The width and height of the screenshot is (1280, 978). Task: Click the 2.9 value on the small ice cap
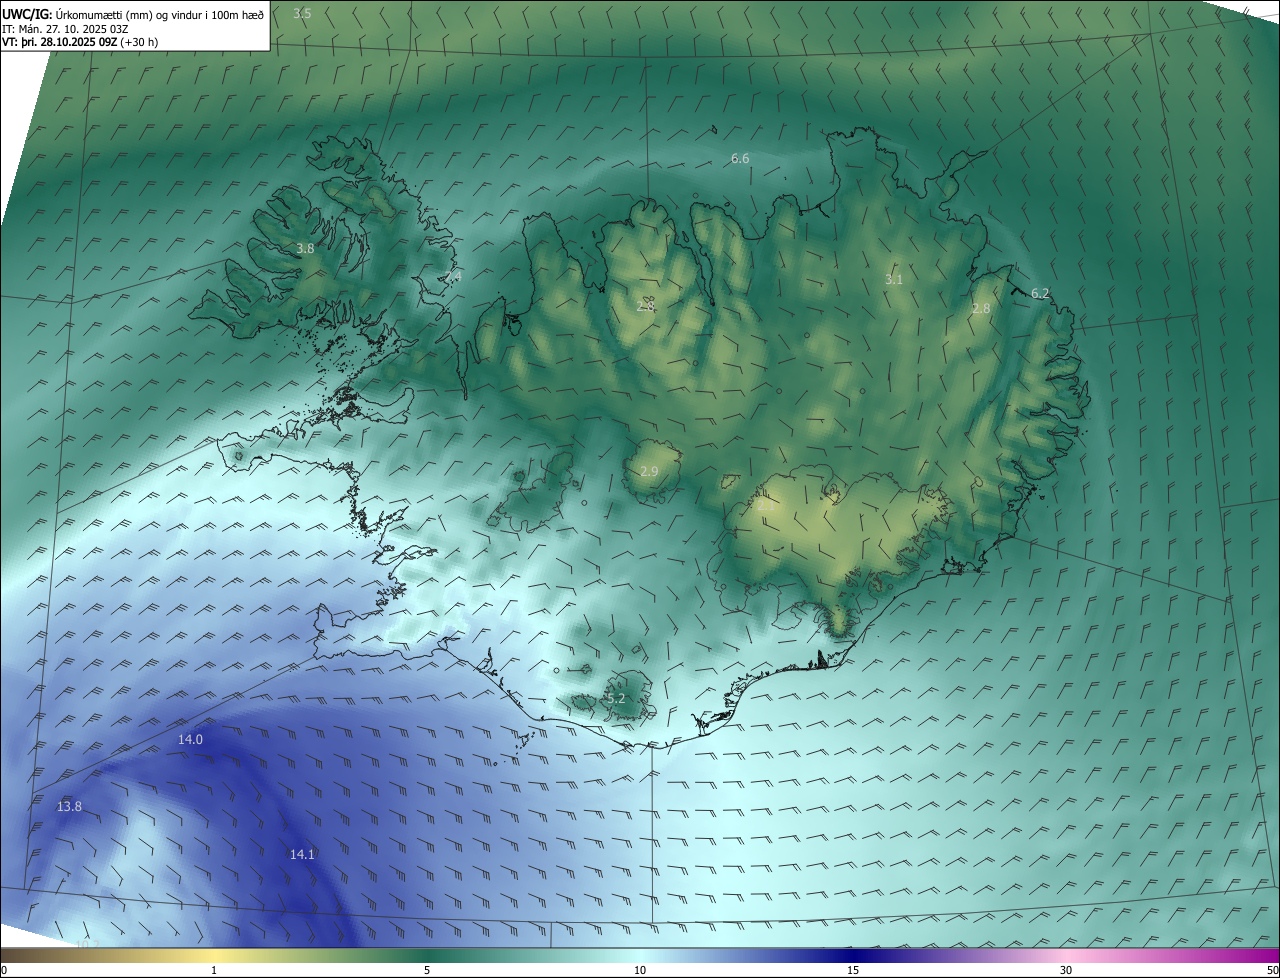(649, 471)
